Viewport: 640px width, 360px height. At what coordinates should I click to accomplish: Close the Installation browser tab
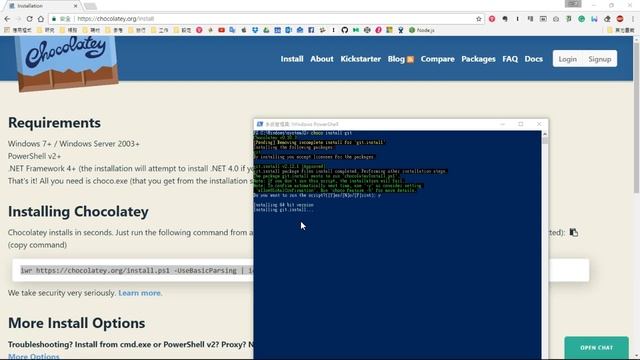(x=76, y=6)
